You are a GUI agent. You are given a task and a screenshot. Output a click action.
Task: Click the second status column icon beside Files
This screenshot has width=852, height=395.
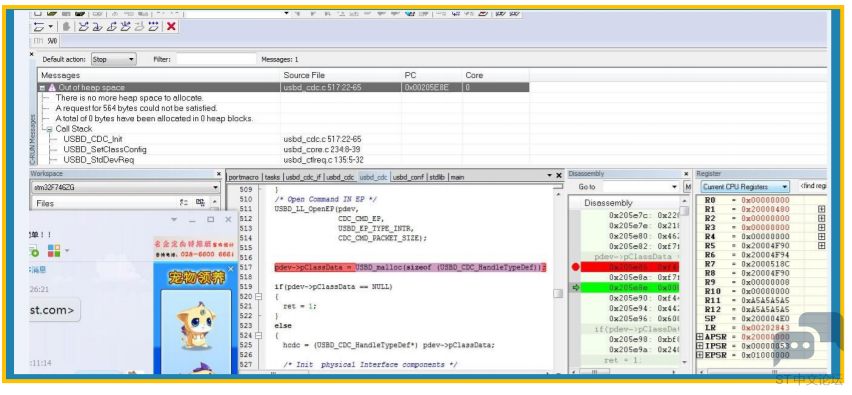coord(200,203)
